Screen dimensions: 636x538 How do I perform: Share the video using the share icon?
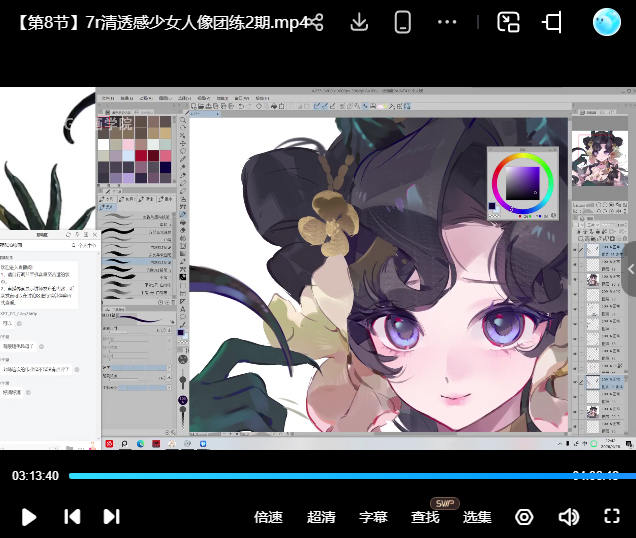[315, 22]
